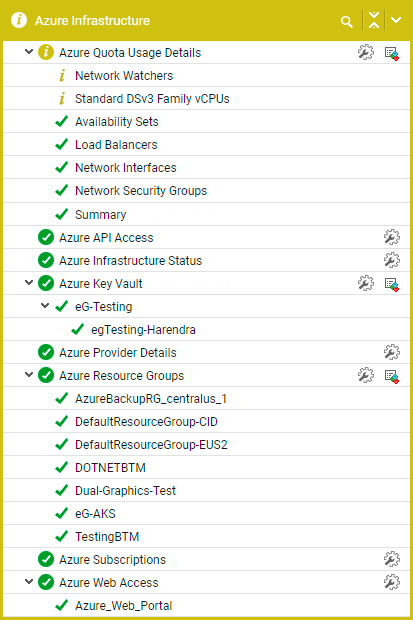Image resolution: width=413 pixels, height=620 pixels.
Task: Select egTesting-Harendra entry
Action: [x=143, y=329]
